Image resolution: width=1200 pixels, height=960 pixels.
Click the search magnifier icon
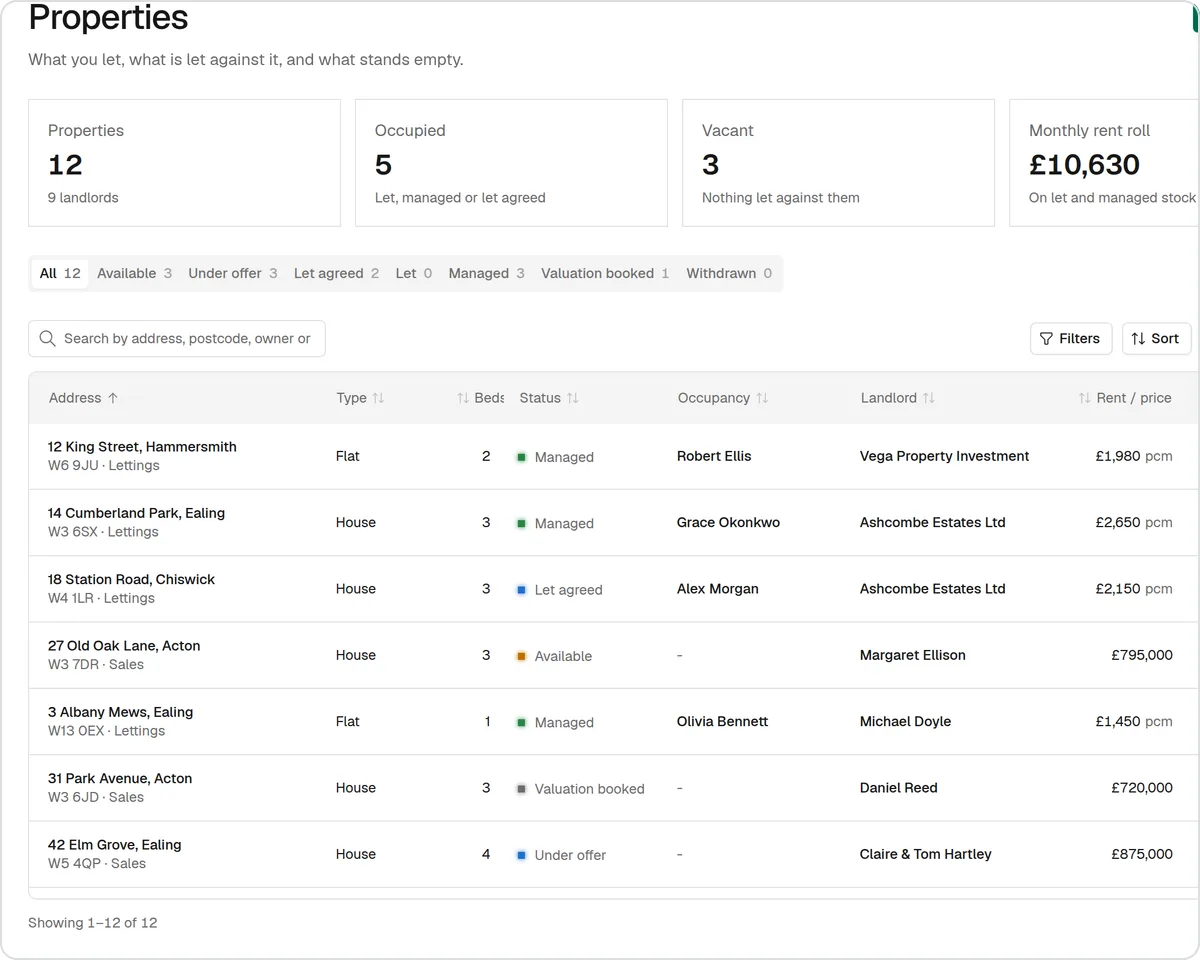pos(47,339)
